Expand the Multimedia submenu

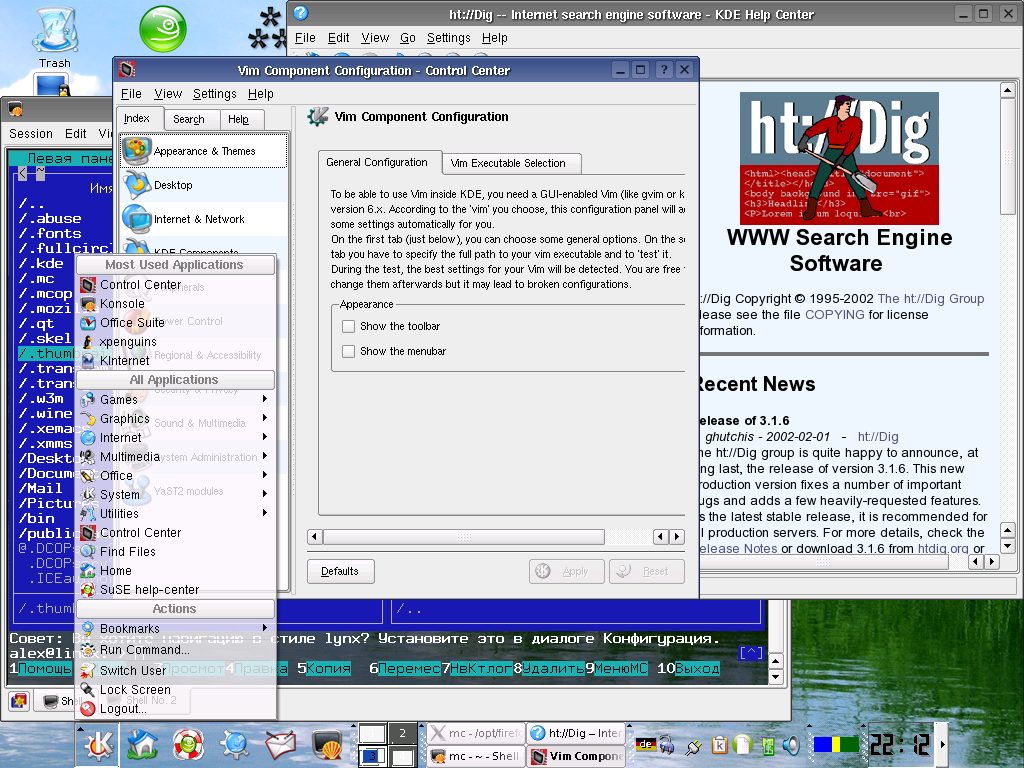[176, 456]
